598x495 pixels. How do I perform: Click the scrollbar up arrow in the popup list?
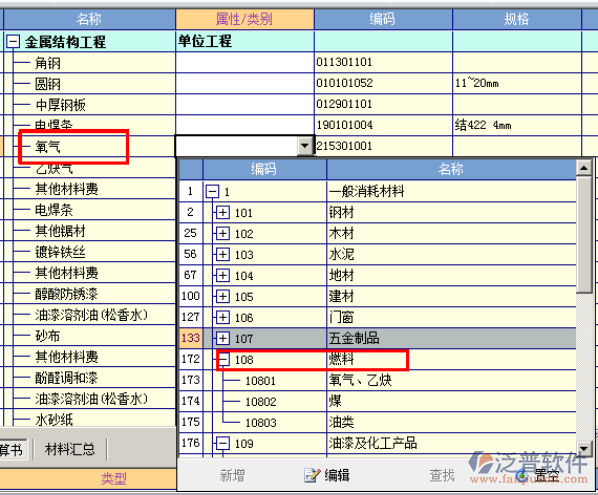pyautogui.click(x=584, y=168)
